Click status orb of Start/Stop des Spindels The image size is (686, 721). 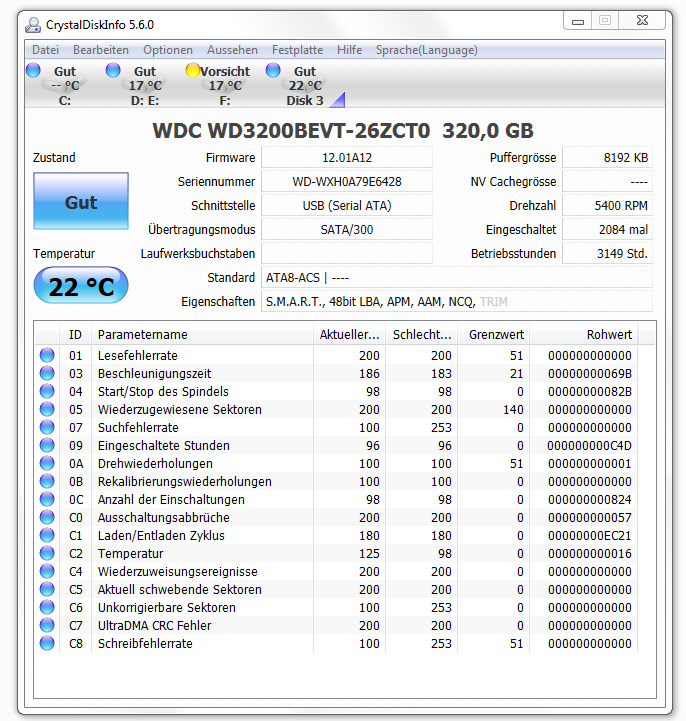point(47,391)
